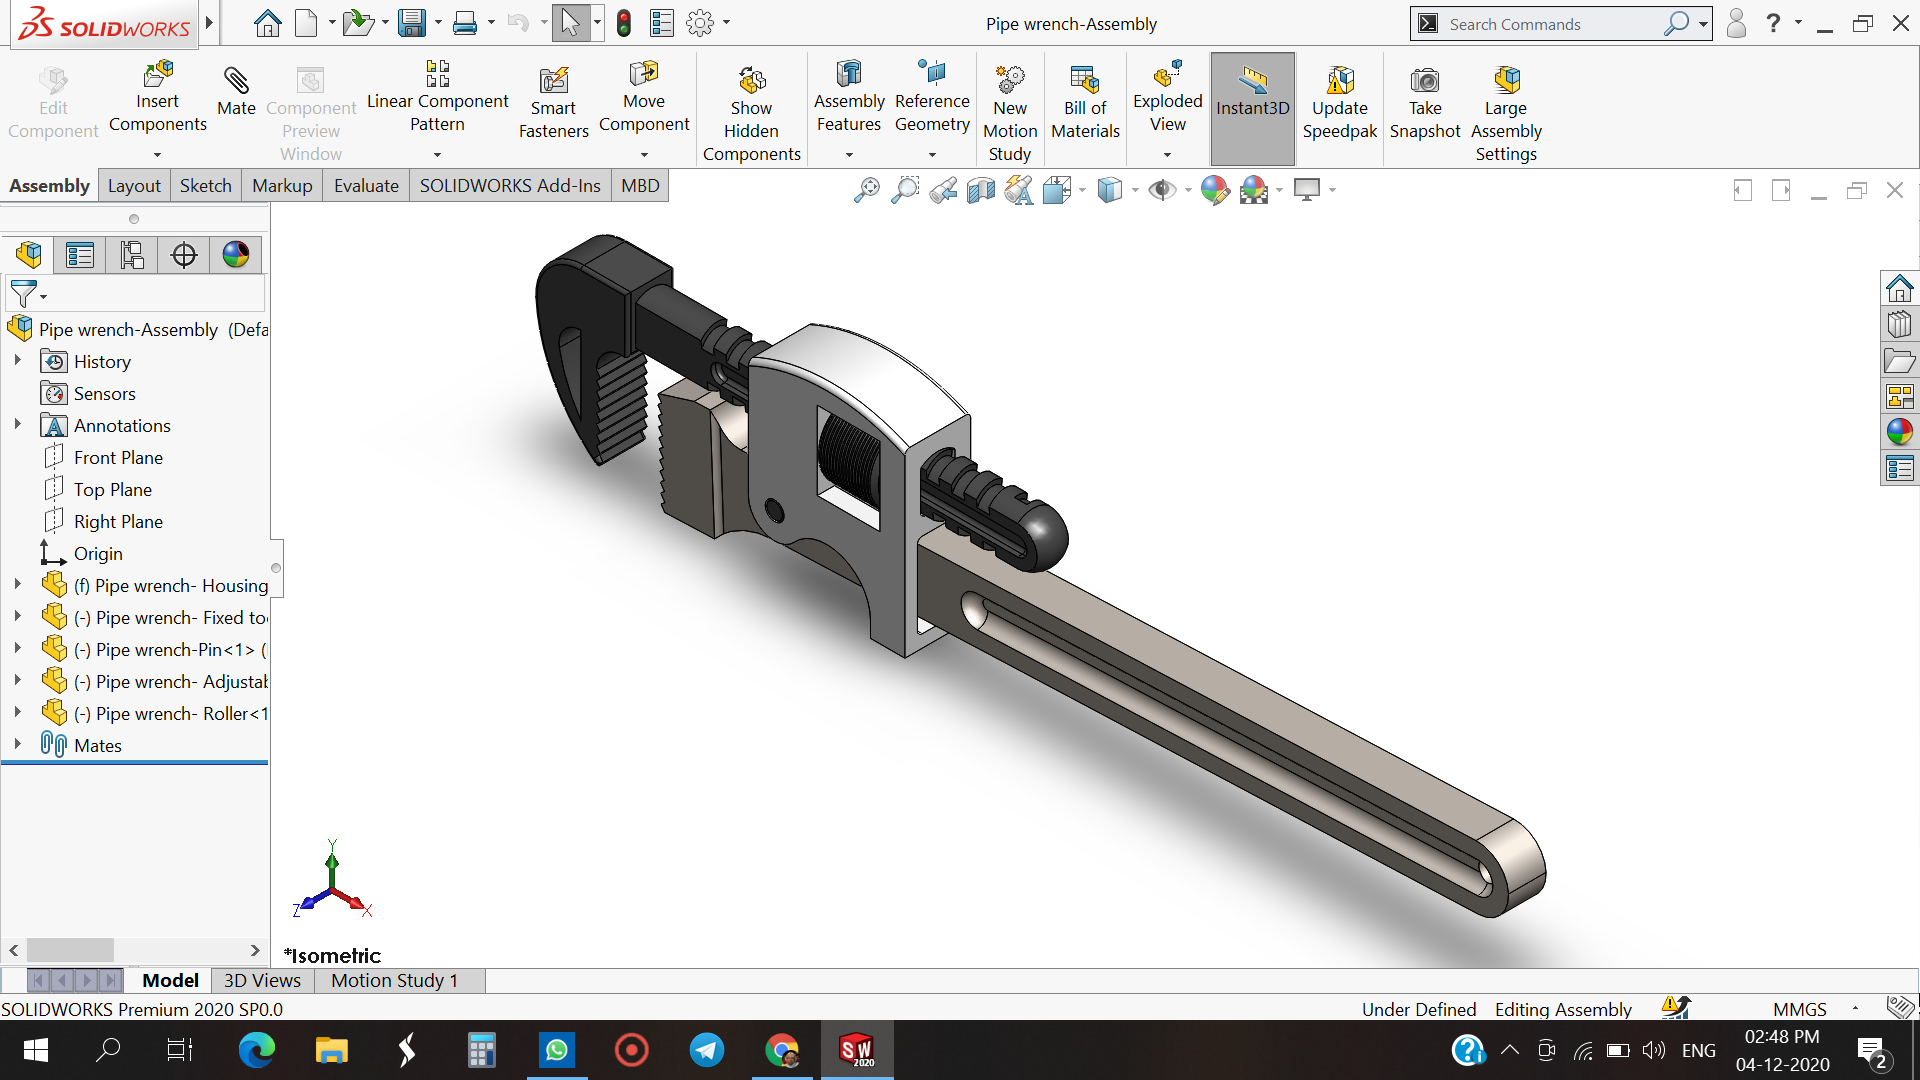Click Show Hidden Components

(x=751, y=113)
